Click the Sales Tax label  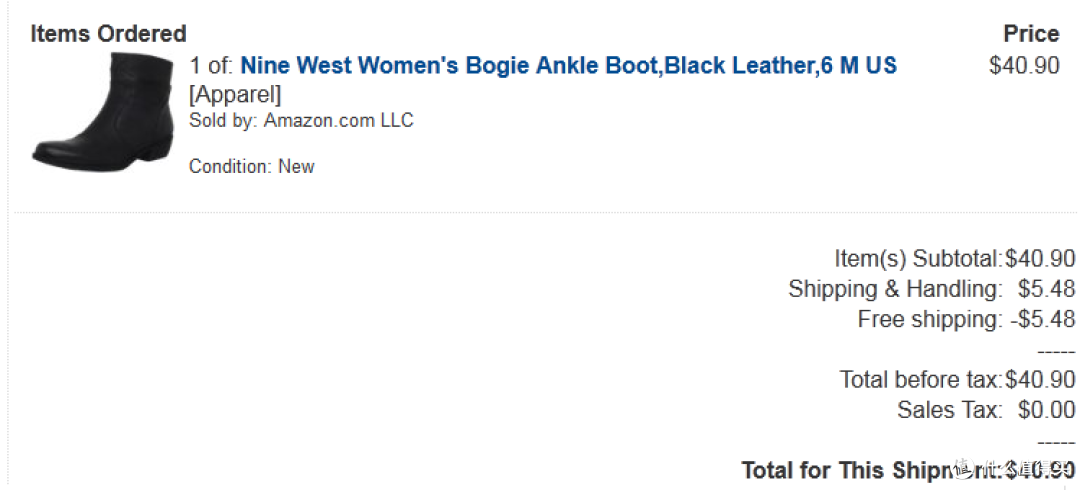tap(950, 410)
